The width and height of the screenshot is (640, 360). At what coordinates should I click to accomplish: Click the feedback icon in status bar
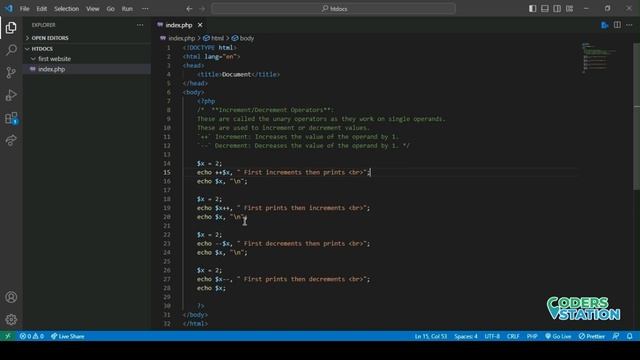pyautogui.click(x=616, y=336)
